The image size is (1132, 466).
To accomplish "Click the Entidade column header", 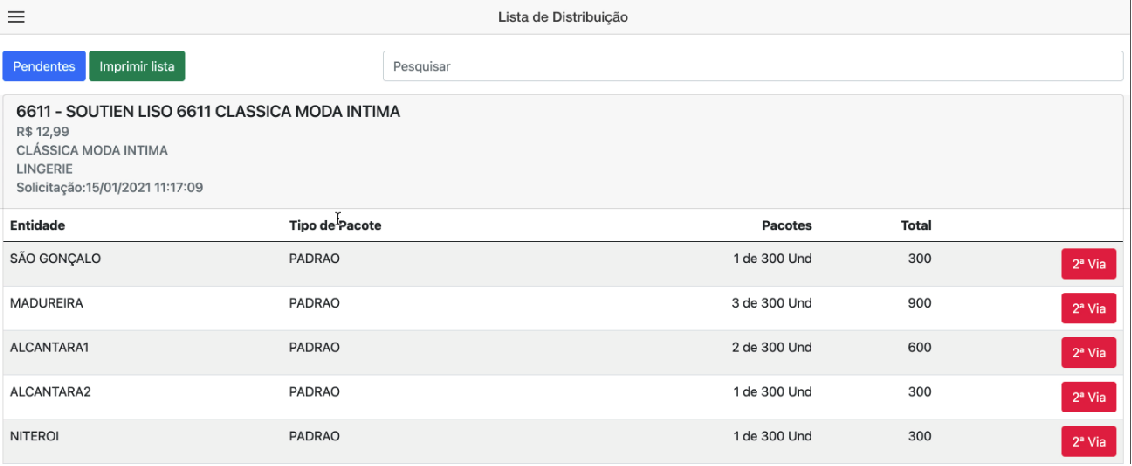I will 38,225.
